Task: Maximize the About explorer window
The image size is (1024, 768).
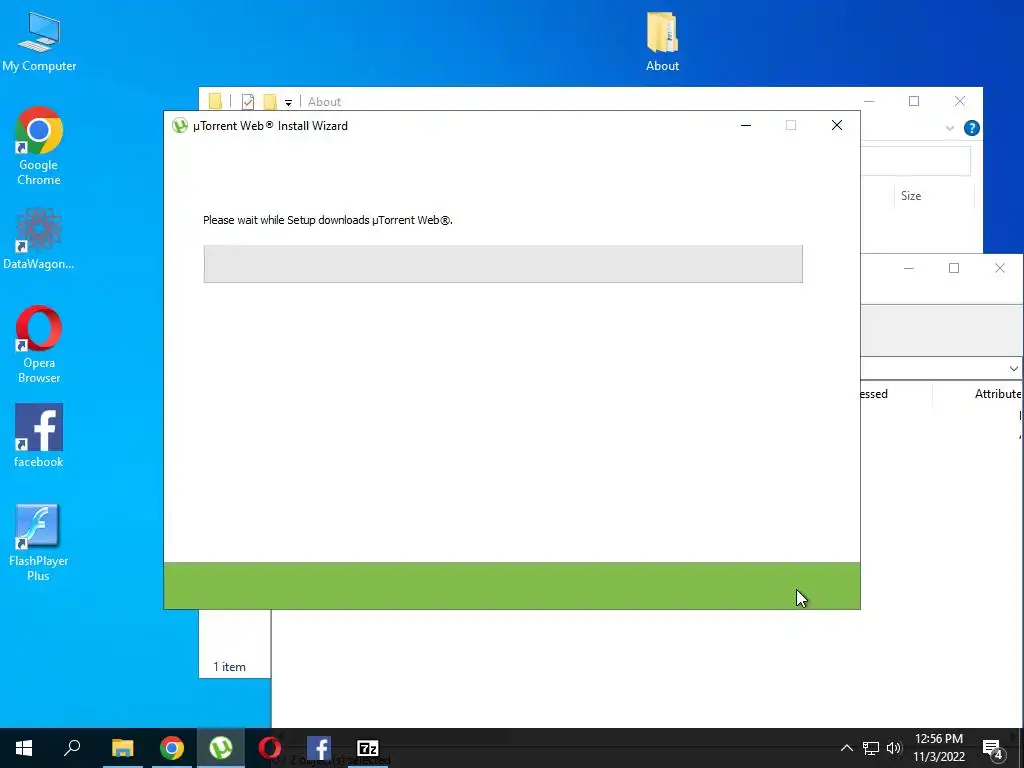Action: 914,101
